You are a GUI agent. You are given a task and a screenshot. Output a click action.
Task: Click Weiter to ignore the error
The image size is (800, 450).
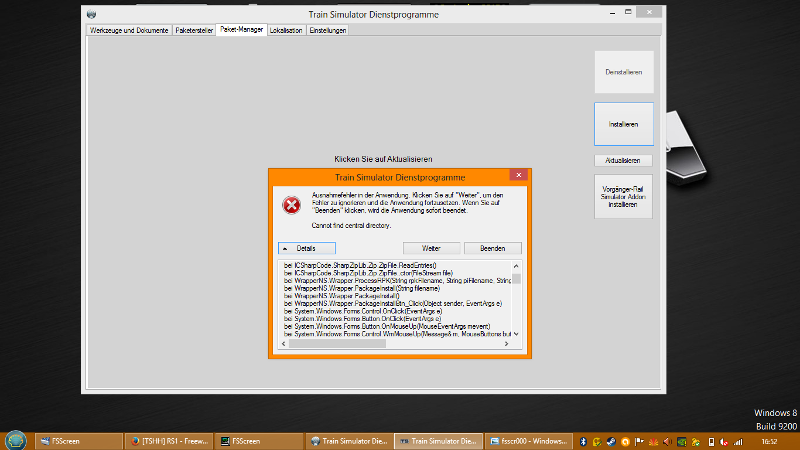431,248
